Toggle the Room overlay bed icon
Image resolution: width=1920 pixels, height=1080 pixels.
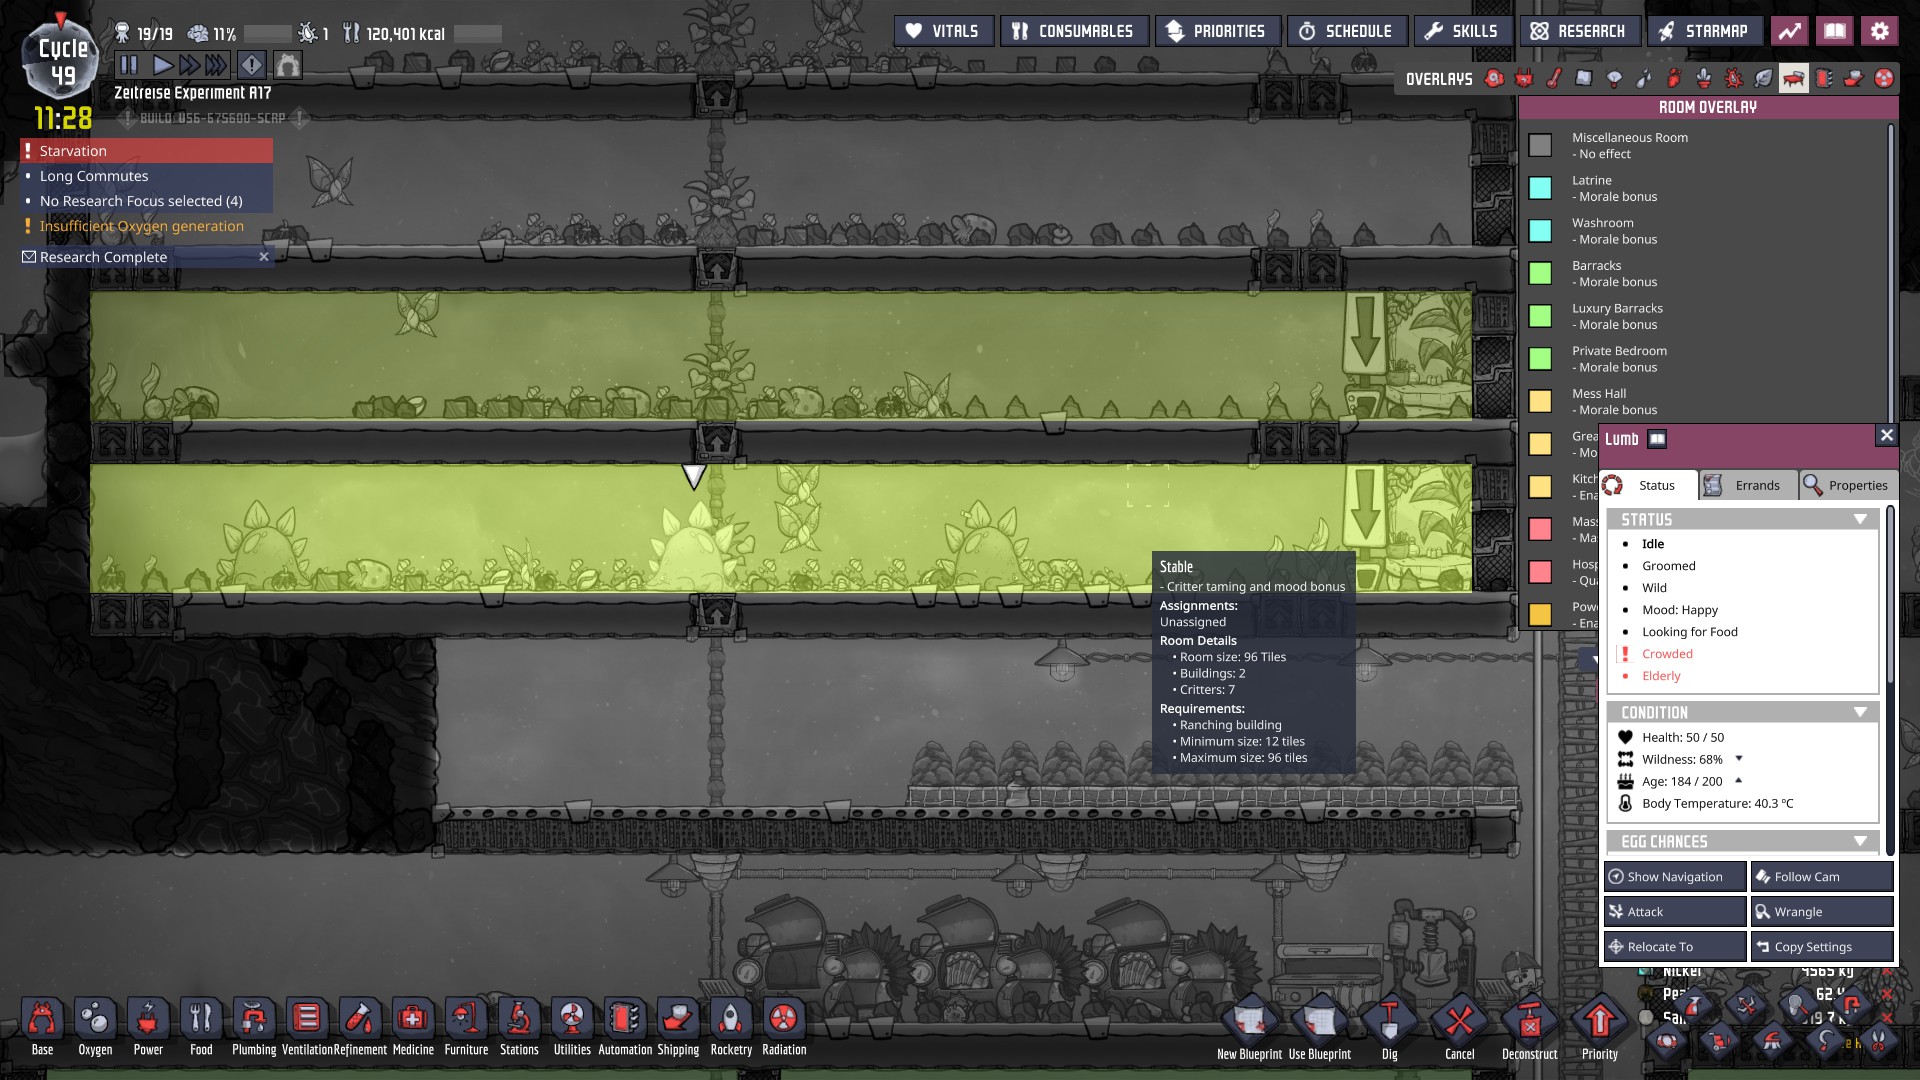pos(1794,79)
